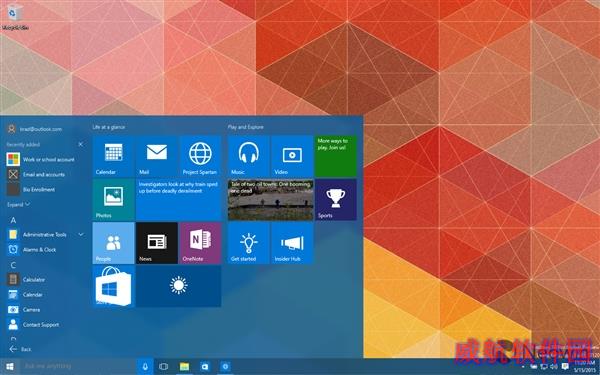Open the Mail tile
This screenshot has height=375, width=600.
157,156
